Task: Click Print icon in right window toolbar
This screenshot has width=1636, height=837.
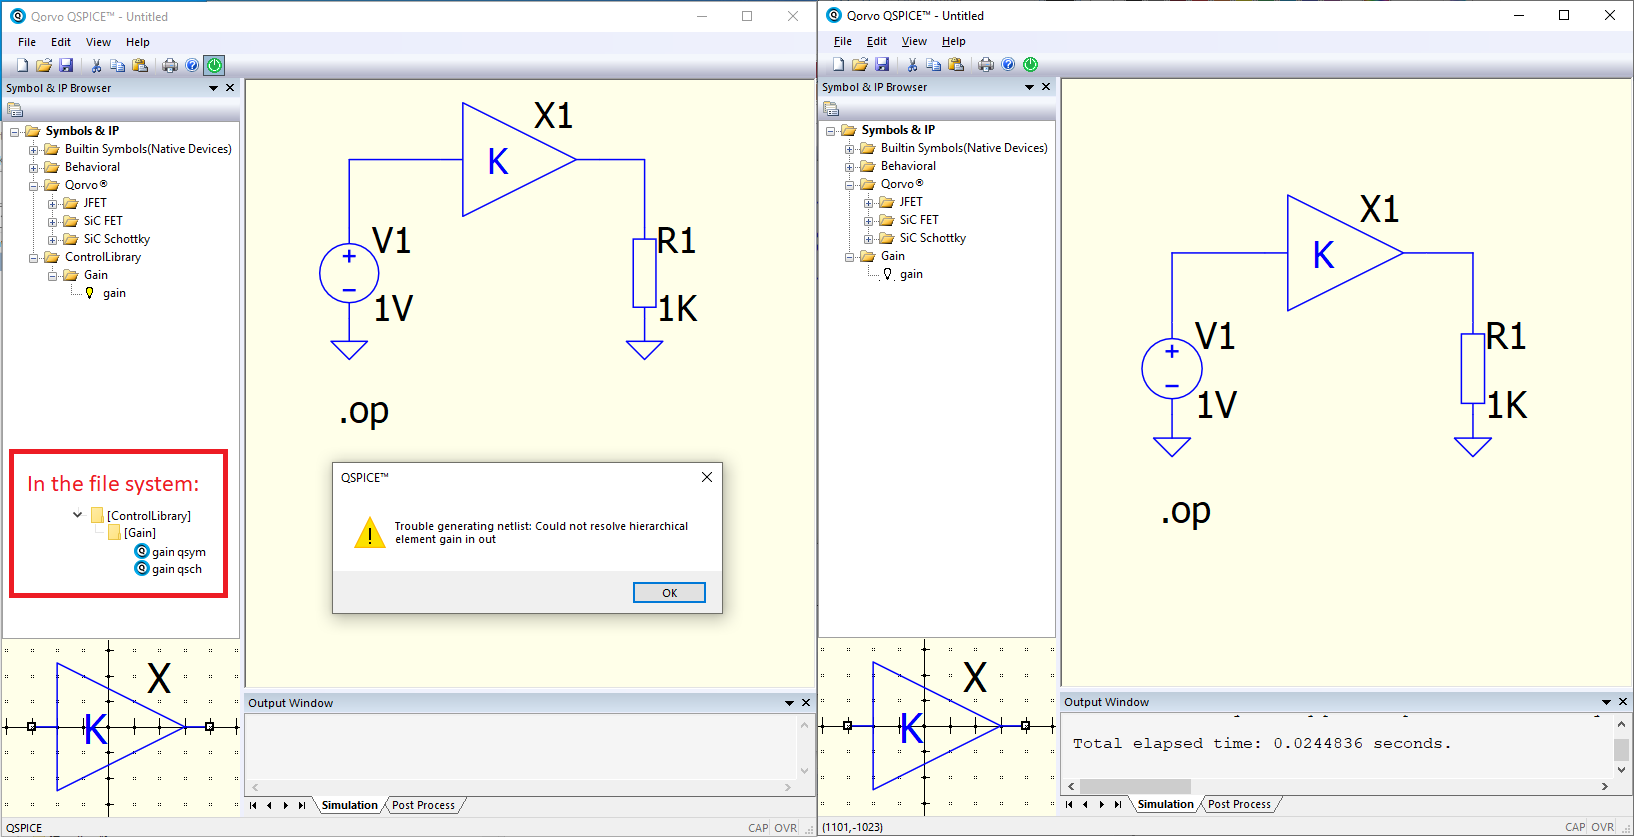Action: (986, 64)
